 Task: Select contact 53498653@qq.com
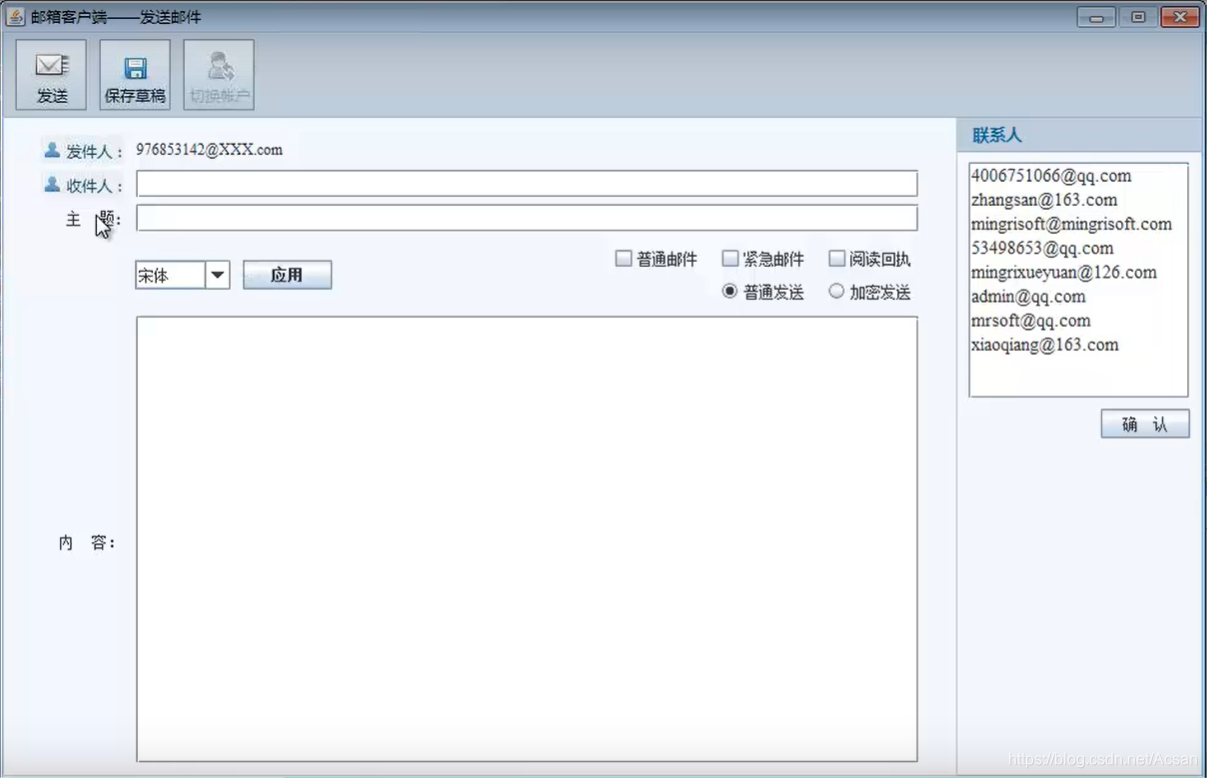pyautogui.click(x=1042, y=248)
